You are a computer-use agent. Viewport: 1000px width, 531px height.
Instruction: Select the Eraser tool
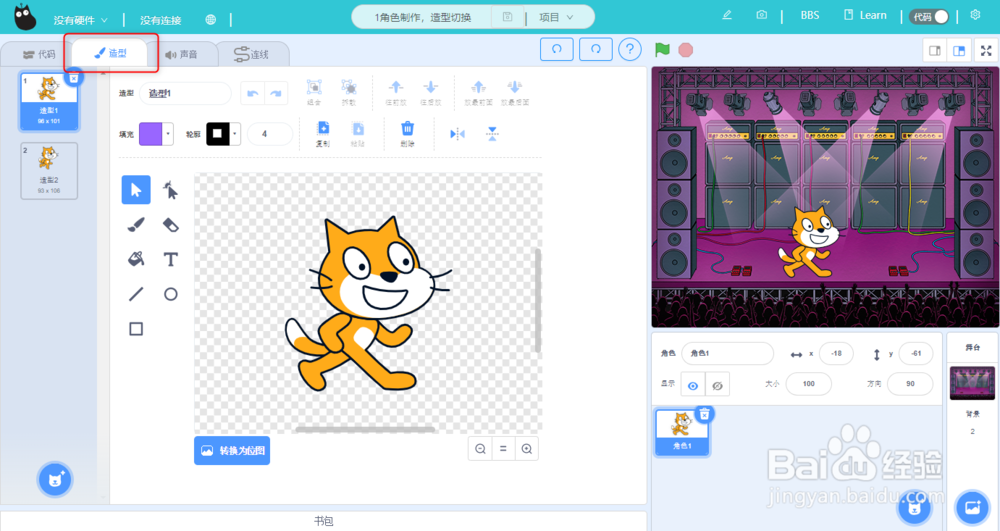[170, 224]
